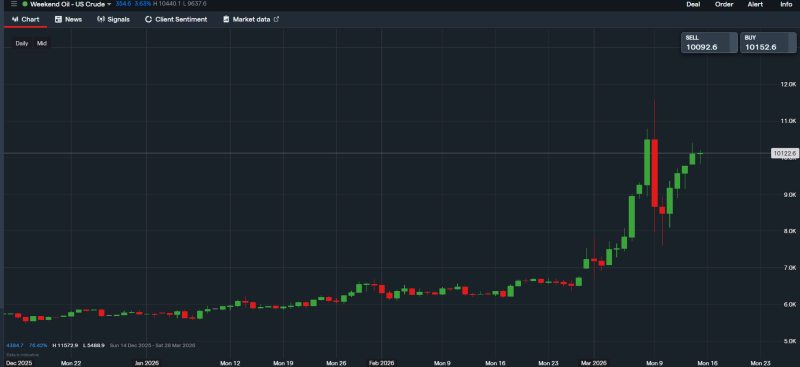
Task: Switch to the News tab
Action: click(x=68, y=19)
